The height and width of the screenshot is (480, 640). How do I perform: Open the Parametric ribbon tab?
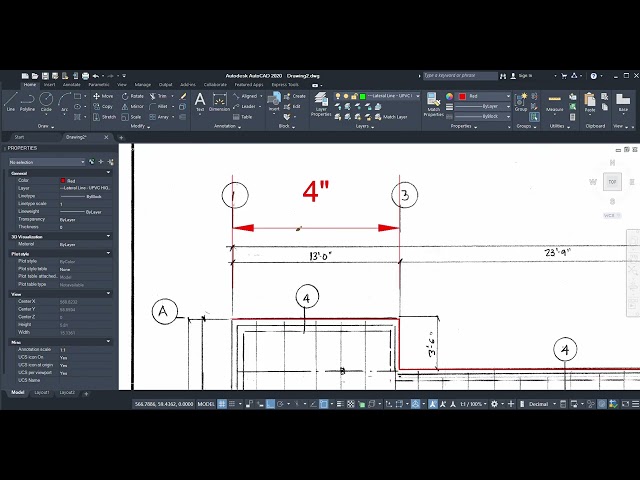[99, 85]
